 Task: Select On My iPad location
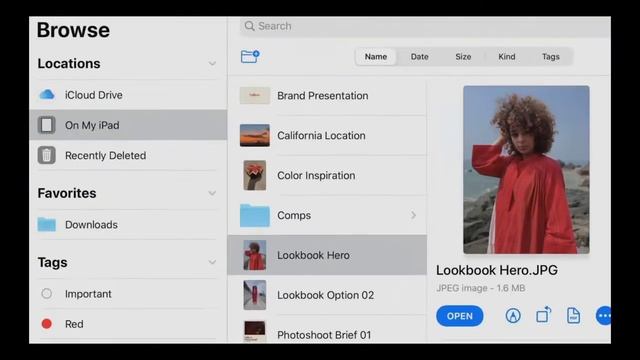click(128, 125)
